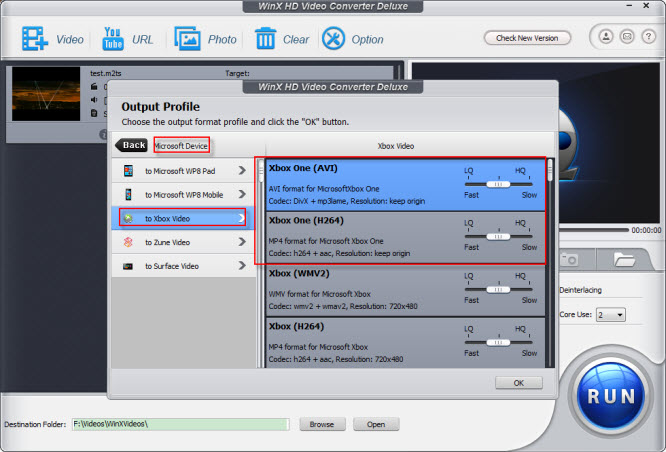Click the user account icon
The width and height of the screenshot is (666, 452).
tap(606, 37)
